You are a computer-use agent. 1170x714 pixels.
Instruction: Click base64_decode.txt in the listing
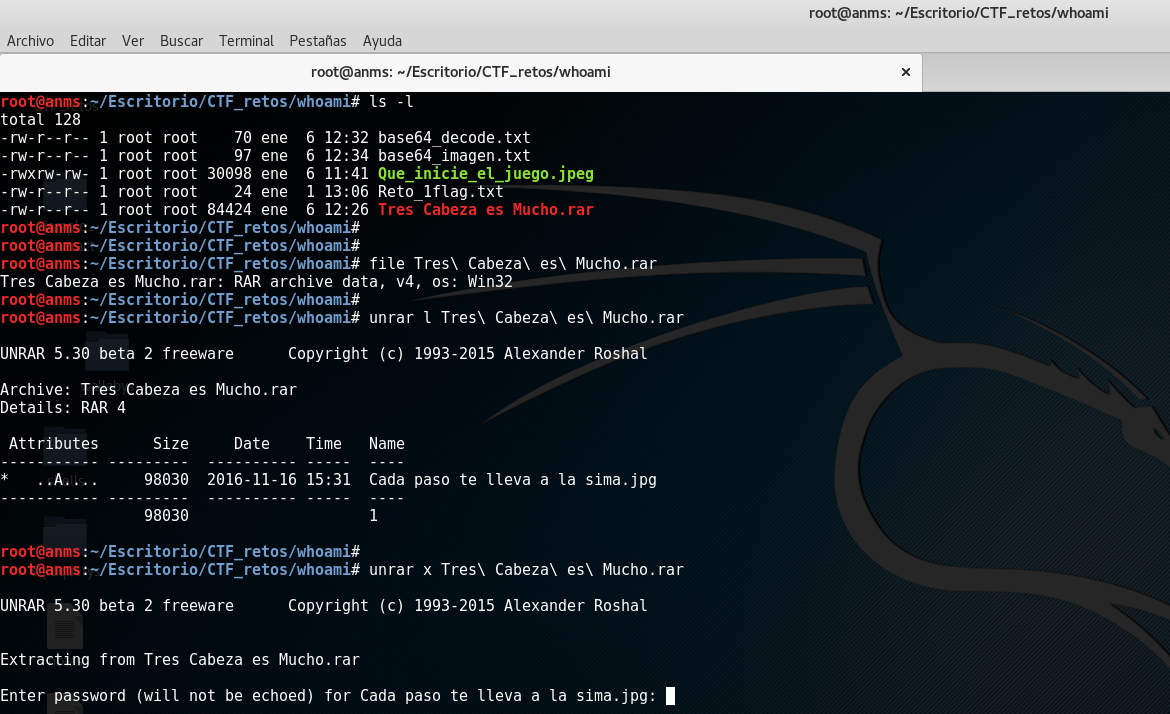[453, 138]
